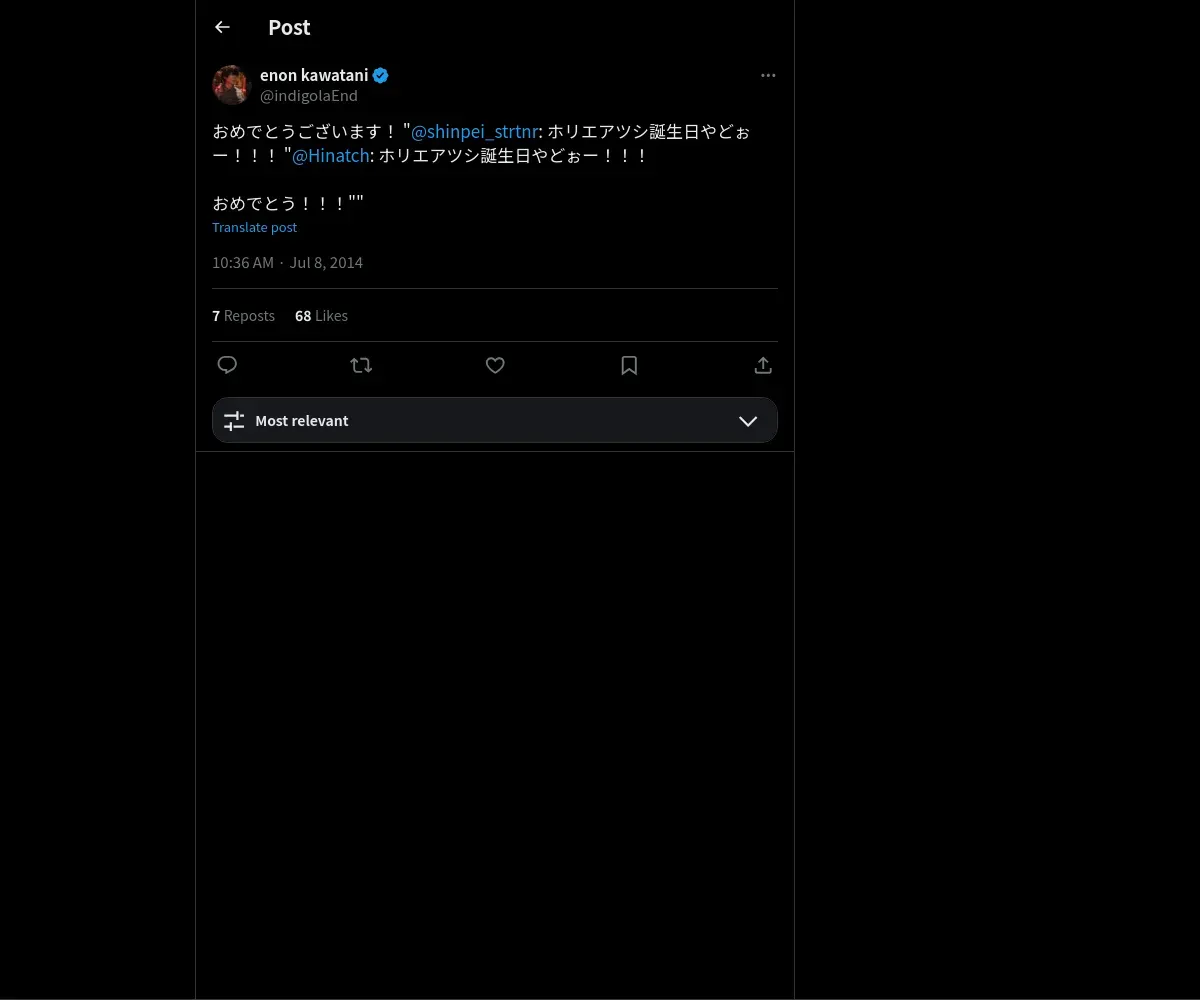The height and width of the screenshot is (1000, 1200).
Task: Expand the Most relevant chevron
Action: 748,421
